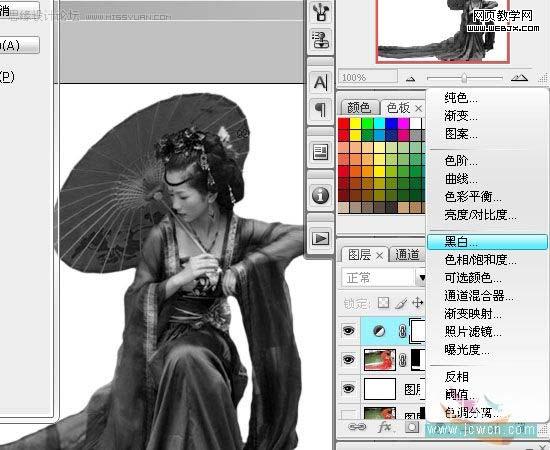This screenshot has height=450, width=550.
Task: Click the navigator zoom in large mountains icon
Action: [519, 78]
